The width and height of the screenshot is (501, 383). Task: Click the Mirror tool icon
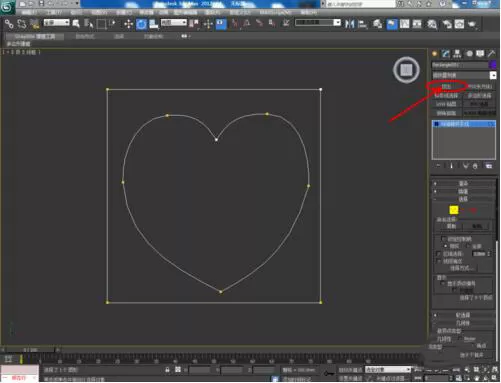[x=349, y=24]
